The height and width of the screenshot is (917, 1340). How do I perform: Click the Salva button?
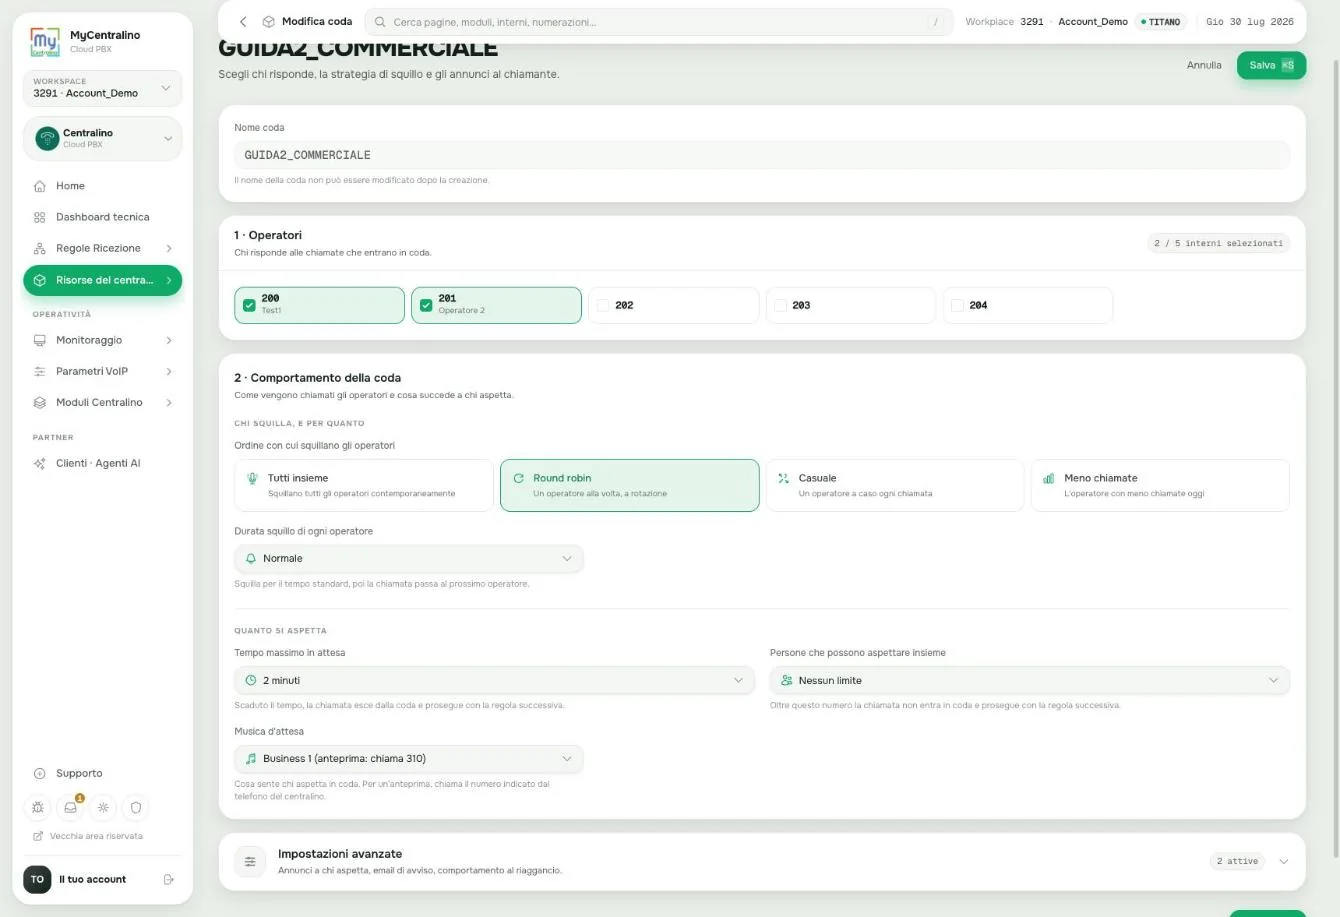[x=1271, y=65]
